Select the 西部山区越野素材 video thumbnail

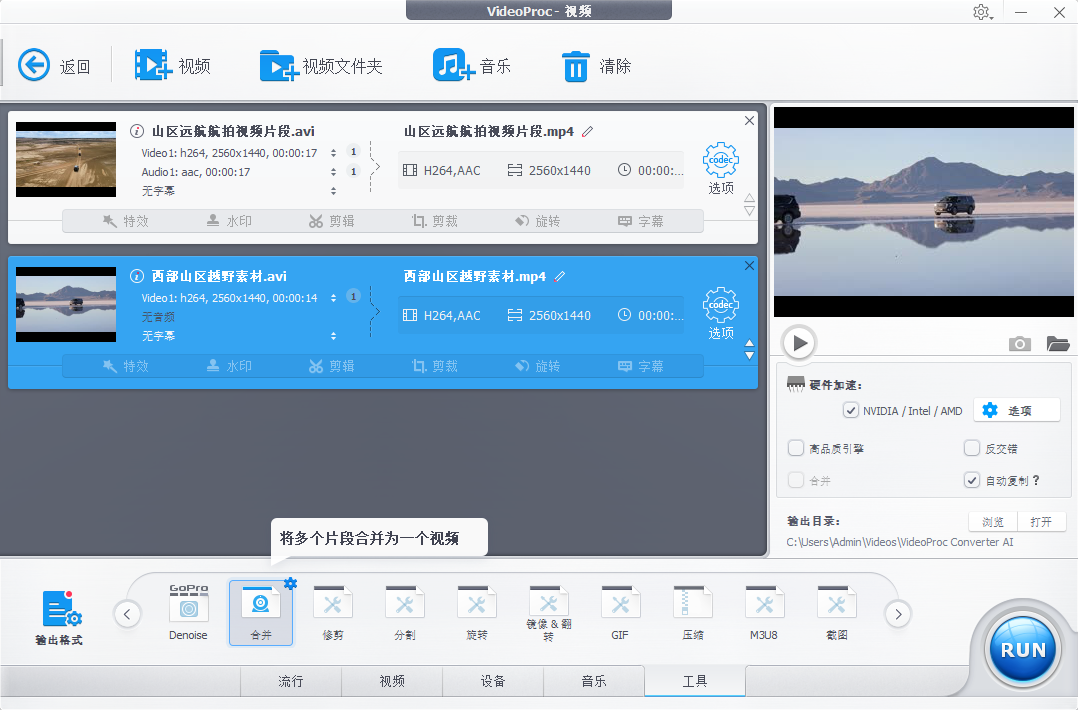coord(65,304)
